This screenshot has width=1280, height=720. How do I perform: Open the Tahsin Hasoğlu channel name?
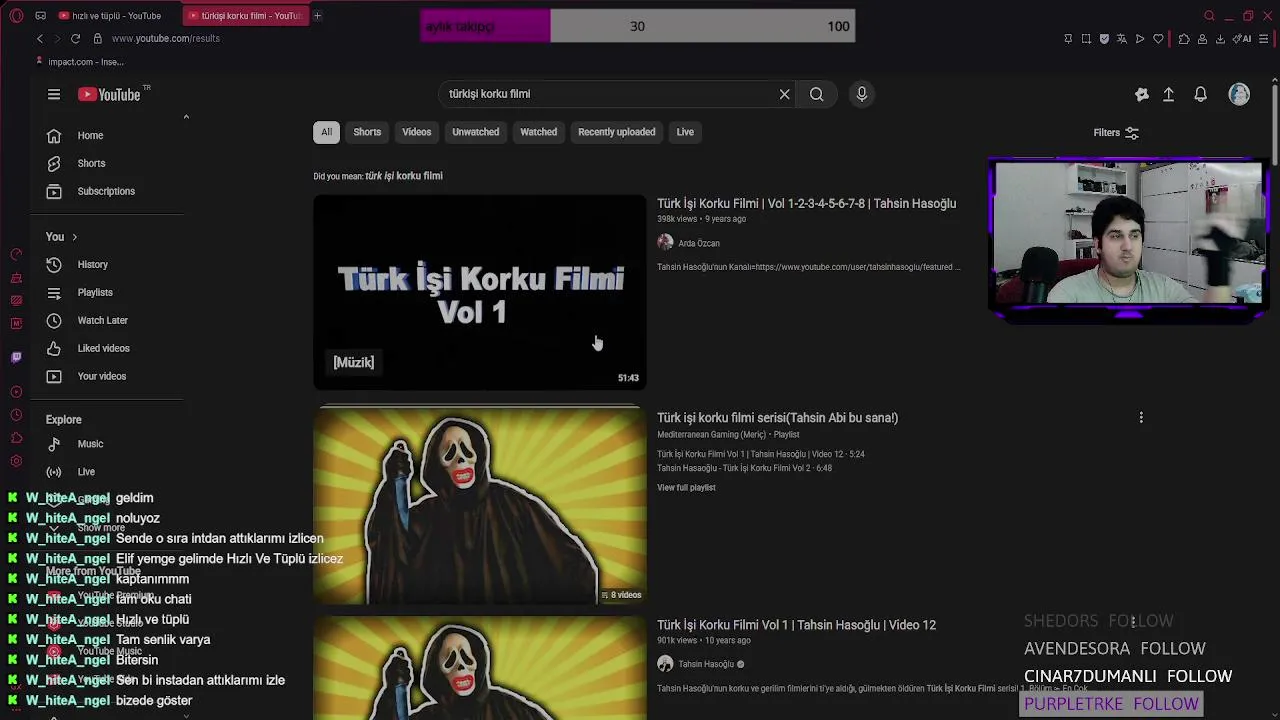[706, 664]
